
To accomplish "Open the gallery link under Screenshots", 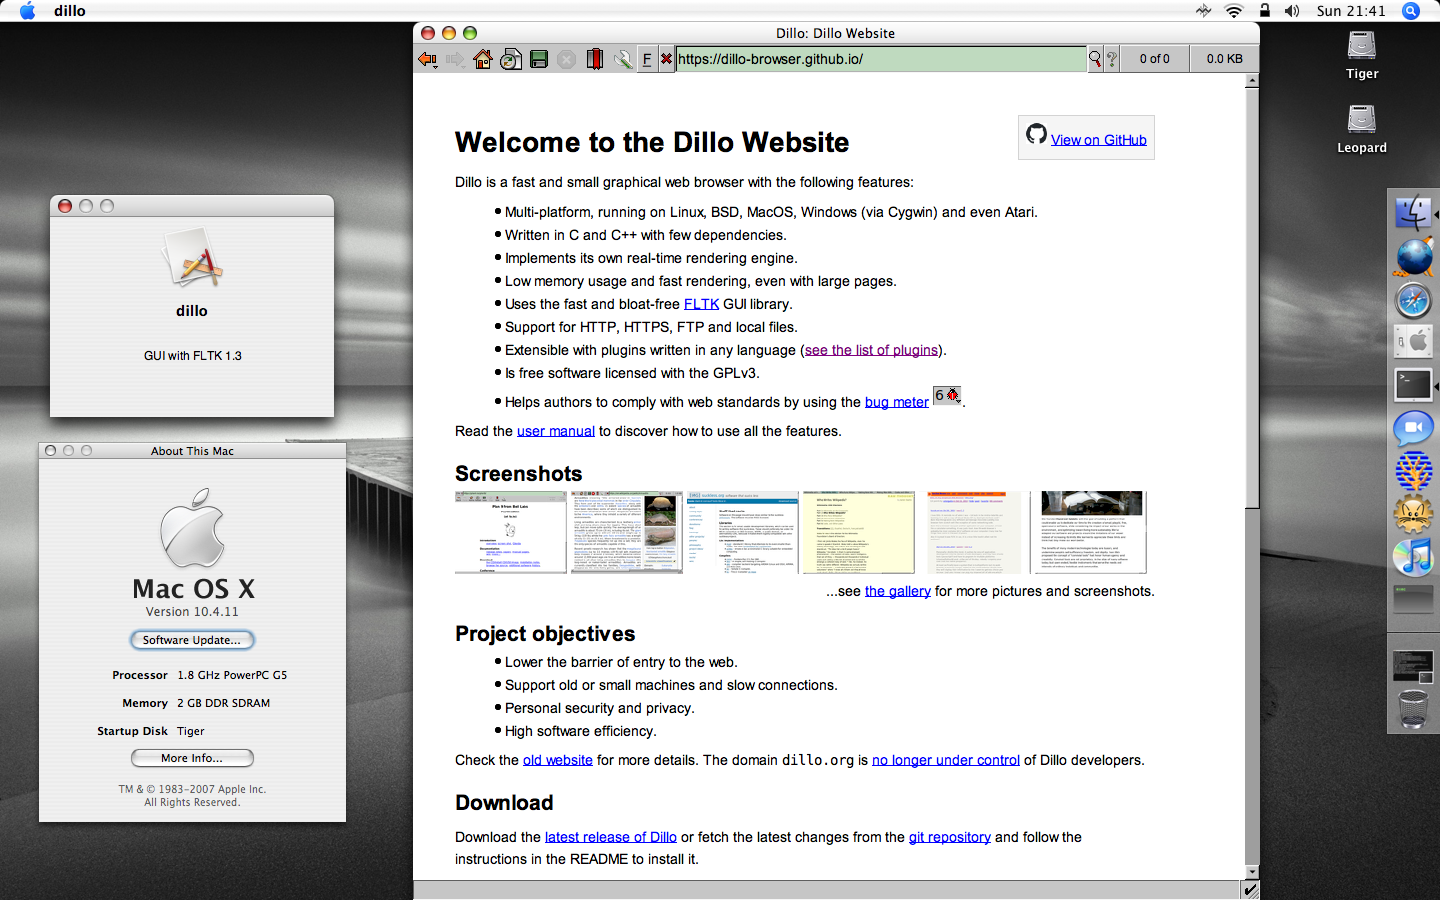I will (x=897, y=591).
